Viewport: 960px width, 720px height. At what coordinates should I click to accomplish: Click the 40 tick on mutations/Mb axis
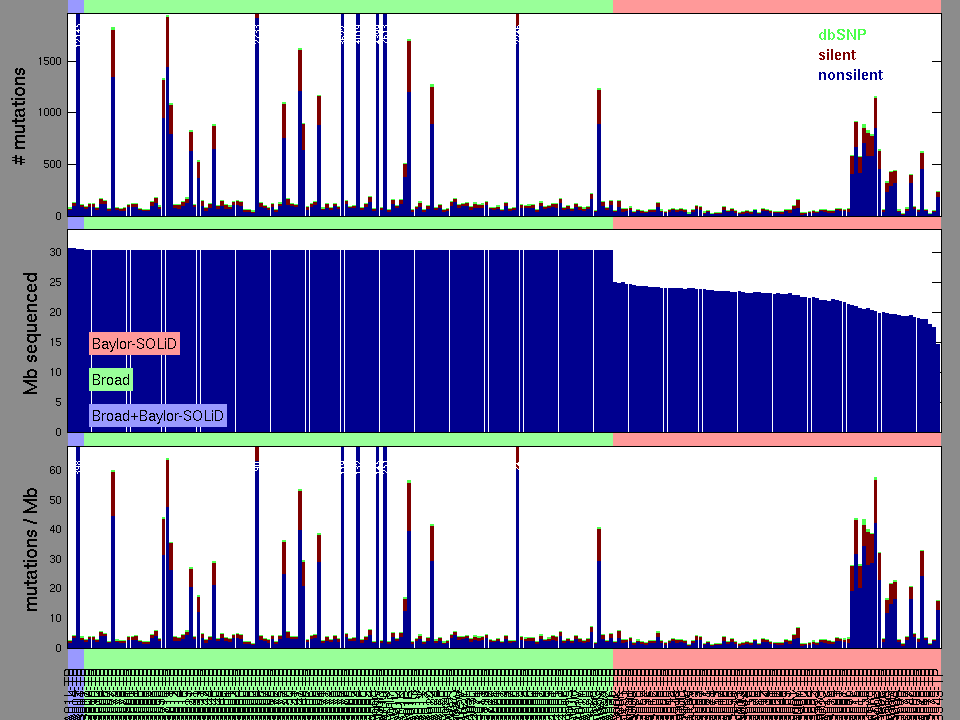pos(54,529)
